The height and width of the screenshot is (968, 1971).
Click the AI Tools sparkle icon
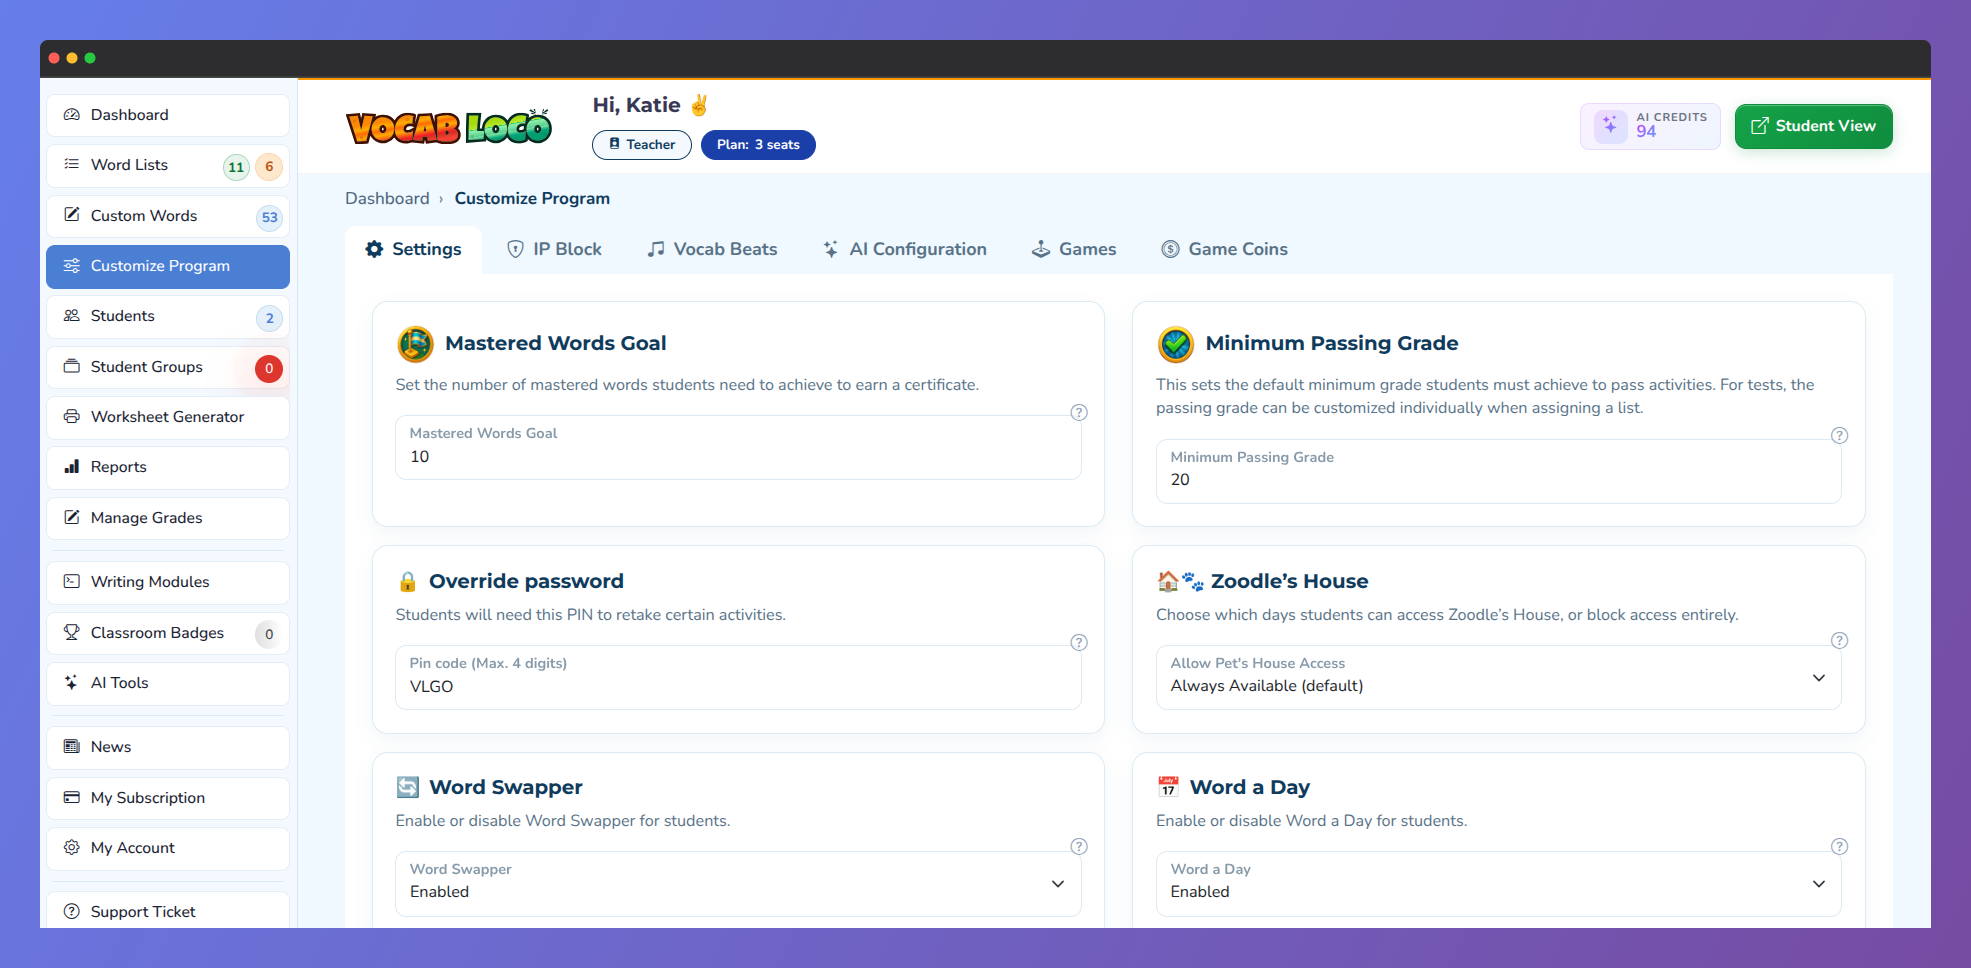click(72, 682)
